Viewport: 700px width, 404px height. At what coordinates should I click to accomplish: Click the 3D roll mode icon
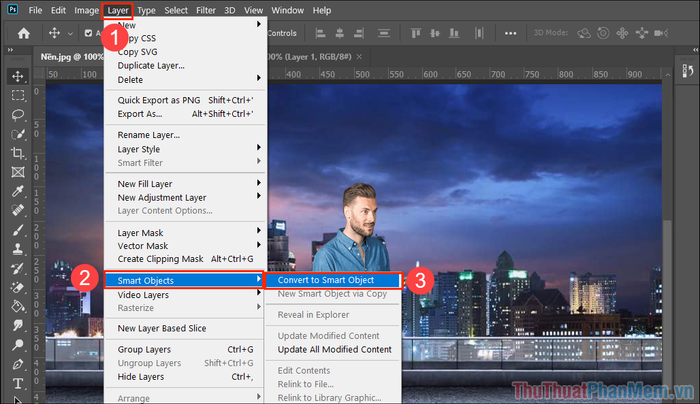(603, 33)
